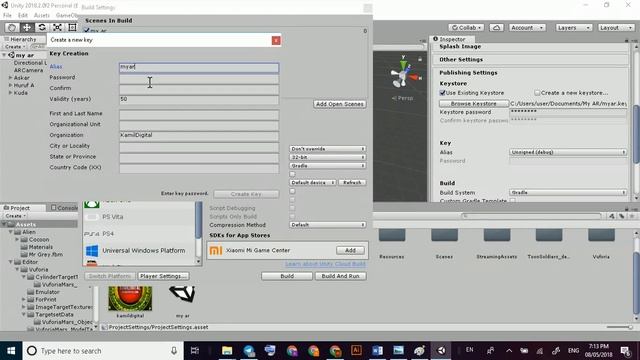Toggle Custom Gradle Template checkbox
This screenshot has width=640, height=360.
[x=513, y=200]
